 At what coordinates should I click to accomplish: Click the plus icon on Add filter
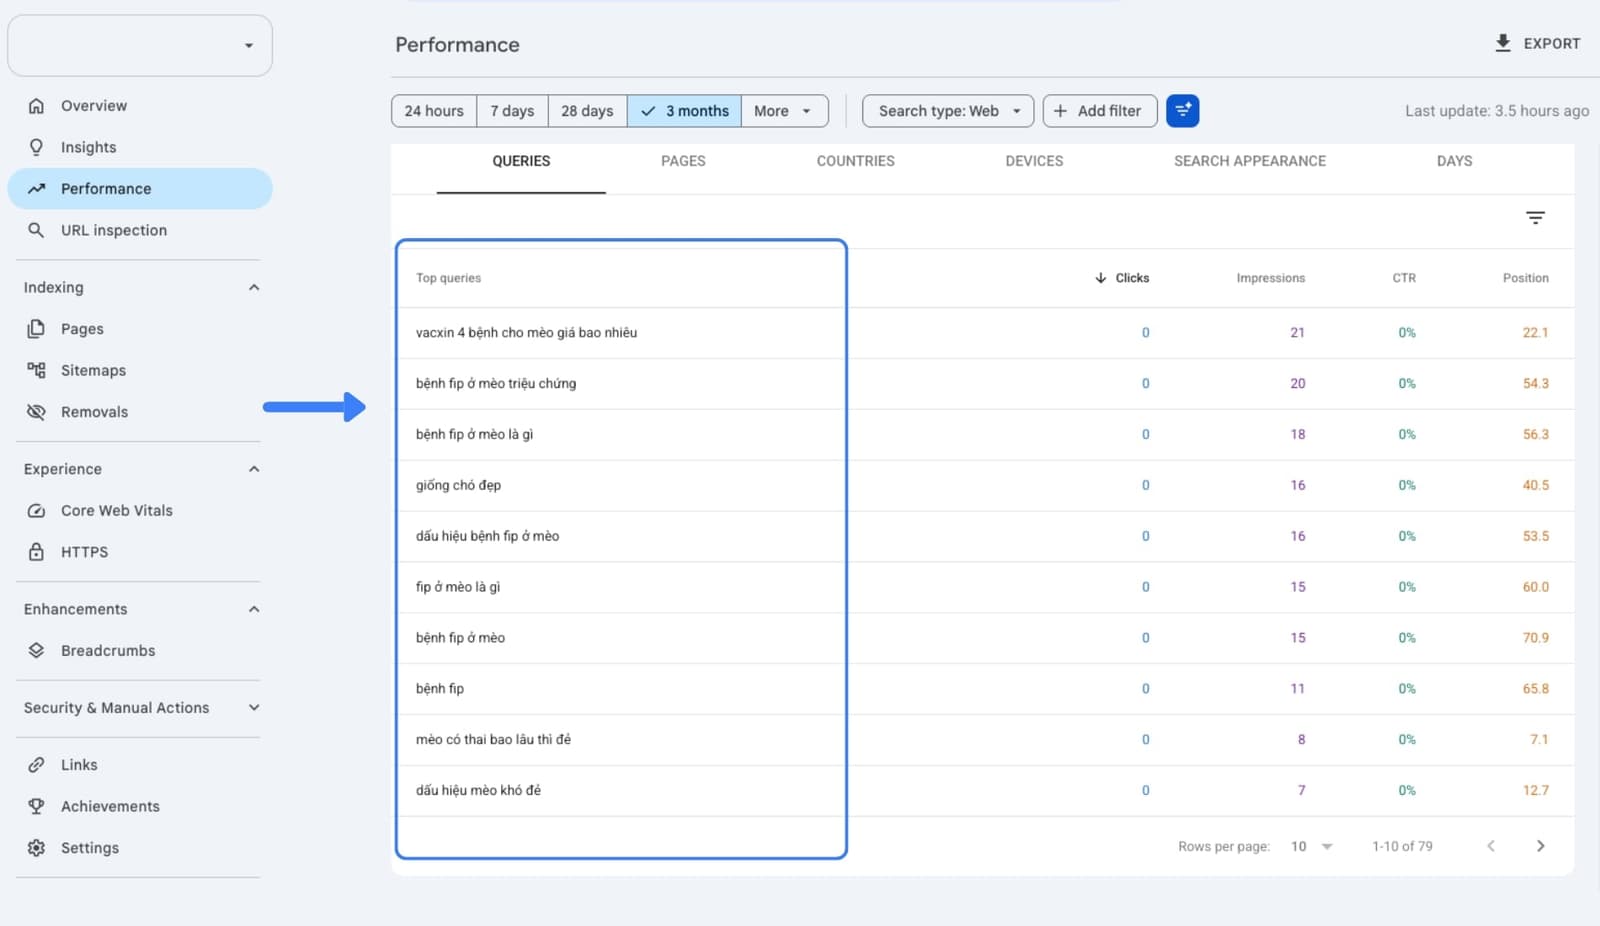[x=1060, y=111]
